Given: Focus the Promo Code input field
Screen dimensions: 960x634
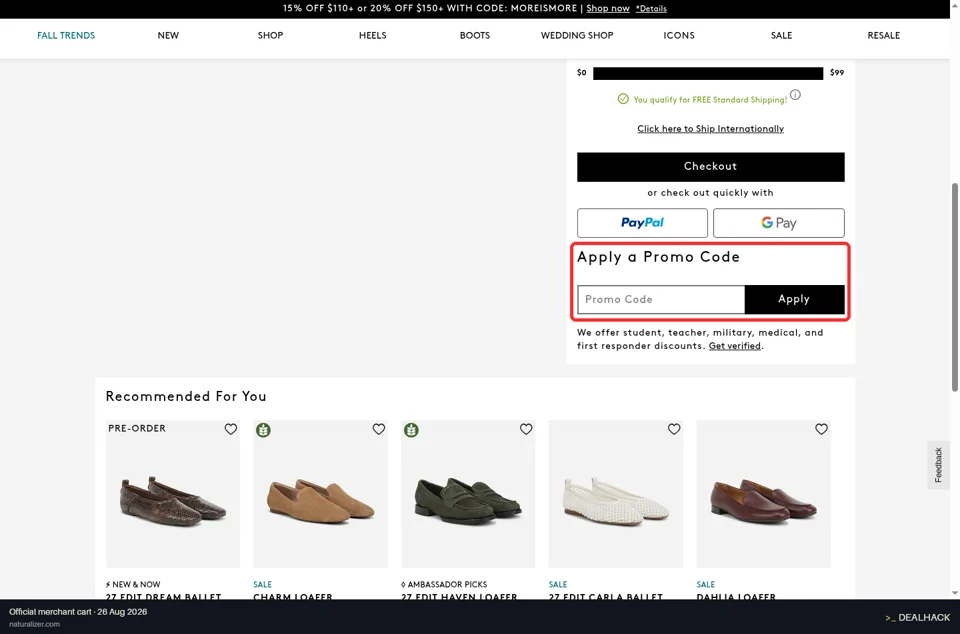Looking at the screenshot, I should (x=661, y=299).
